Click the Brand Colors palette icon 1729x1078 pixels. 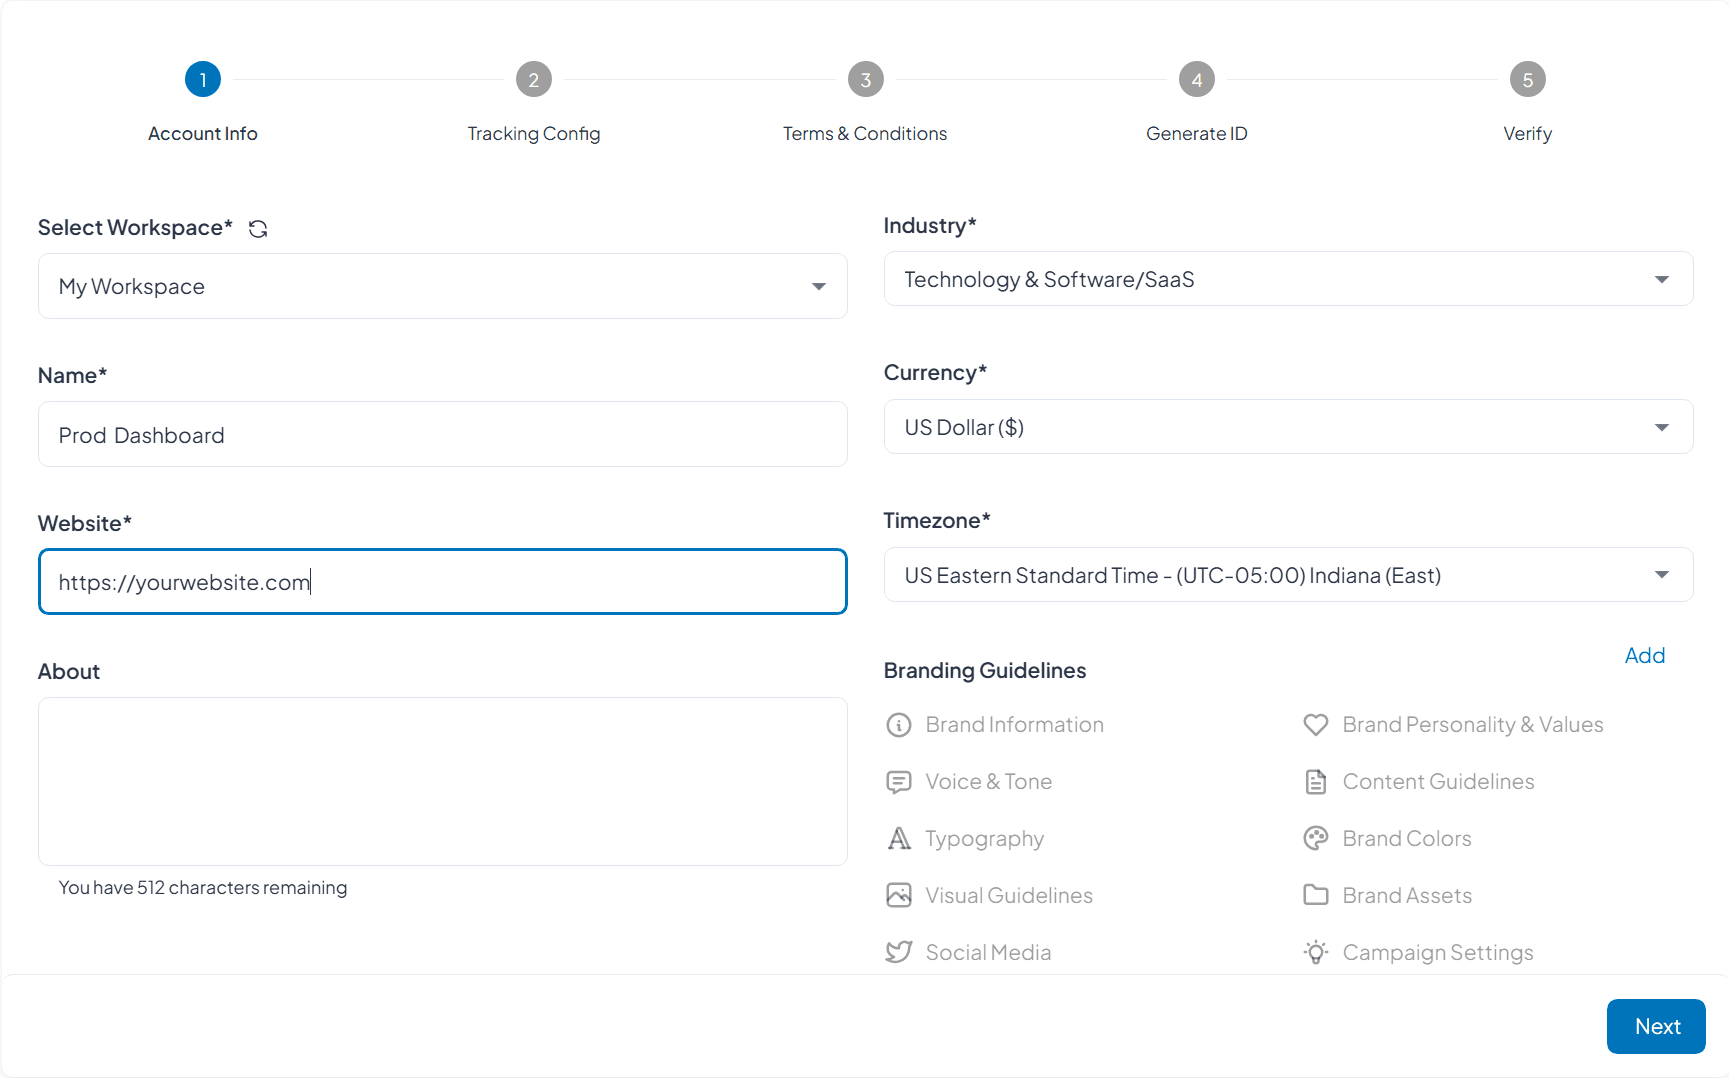tap(1315, 839)
